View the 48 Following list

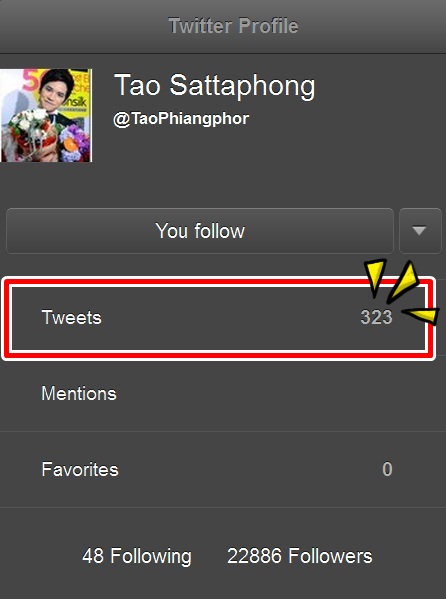click(137, 556)
